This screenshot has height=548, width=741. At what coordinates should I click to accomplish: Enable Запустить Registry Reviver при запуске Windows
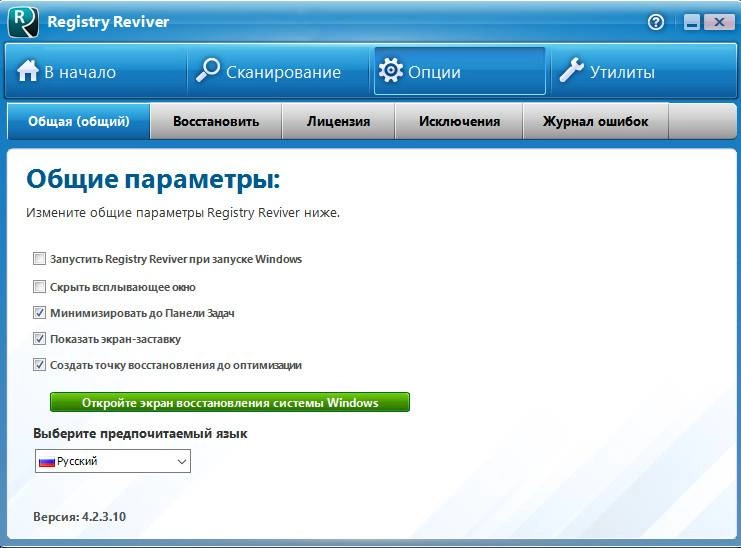click(x=39, y=259)
